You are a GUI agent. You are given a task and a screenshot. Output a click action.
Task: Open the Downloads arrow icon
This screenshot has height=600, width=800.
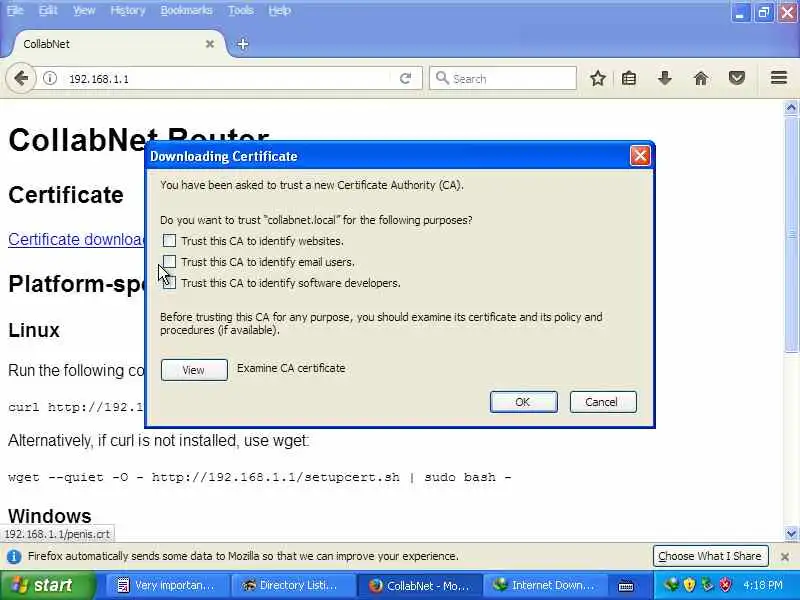coord(665,78)
